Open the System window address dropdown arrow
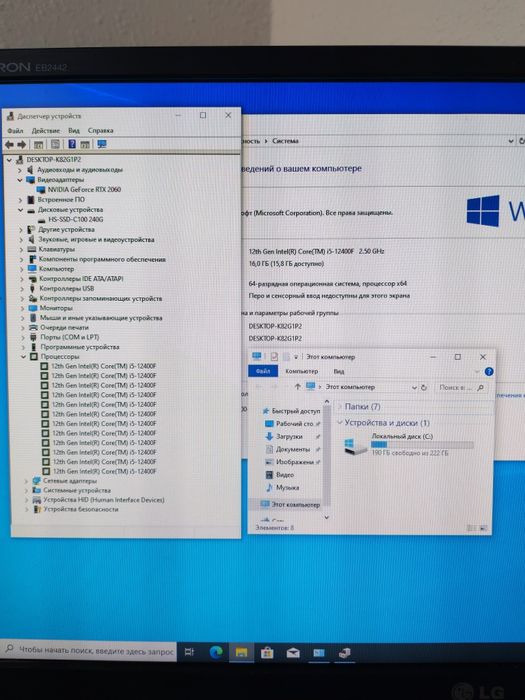The width and height of the screenshot is (525, 700). point(510,141)
